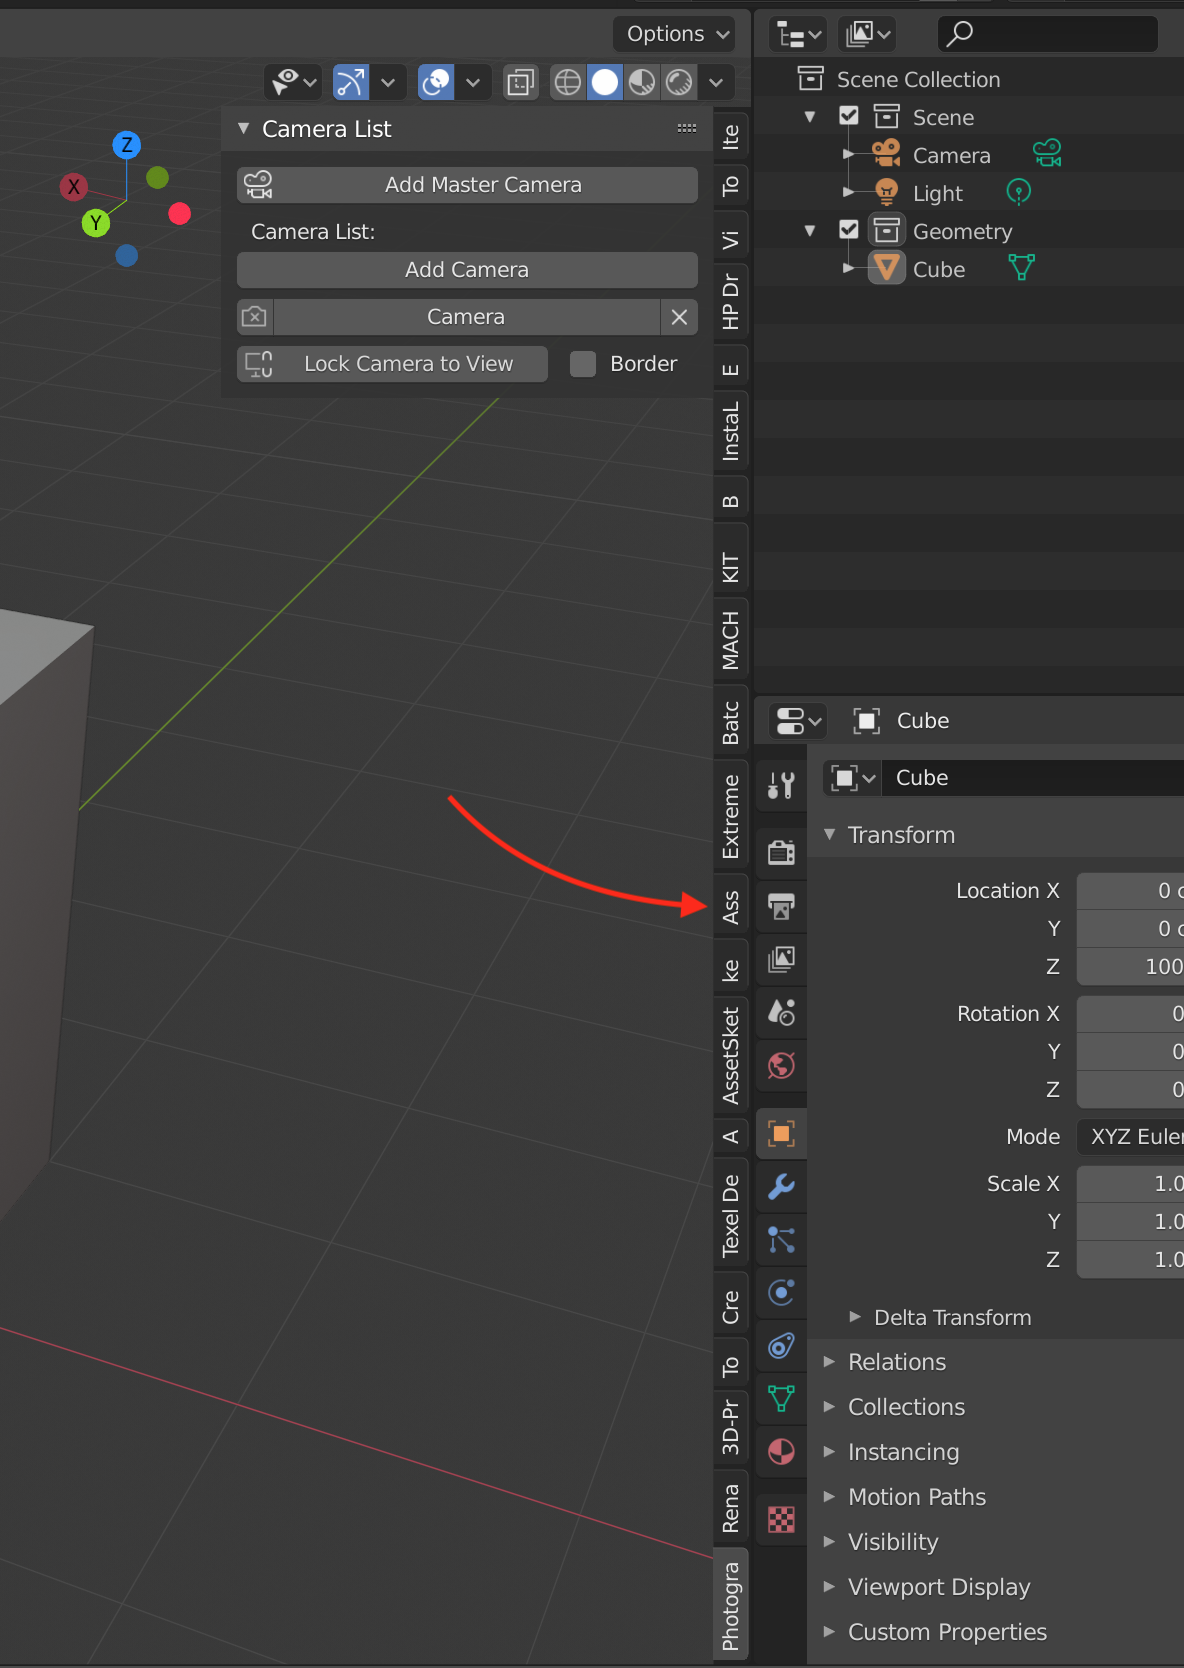Toggle viewport overlays display
This screenshot has width=1184, height=1668.
[x=436, y=82]
